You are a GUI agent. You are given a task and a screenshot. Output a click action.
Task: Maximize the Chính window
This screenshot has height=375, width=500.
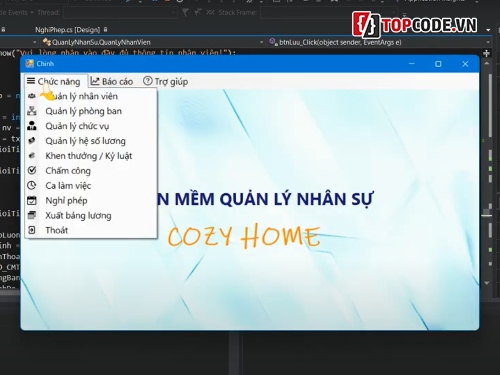pyautogui.click(x=438, y=64)
